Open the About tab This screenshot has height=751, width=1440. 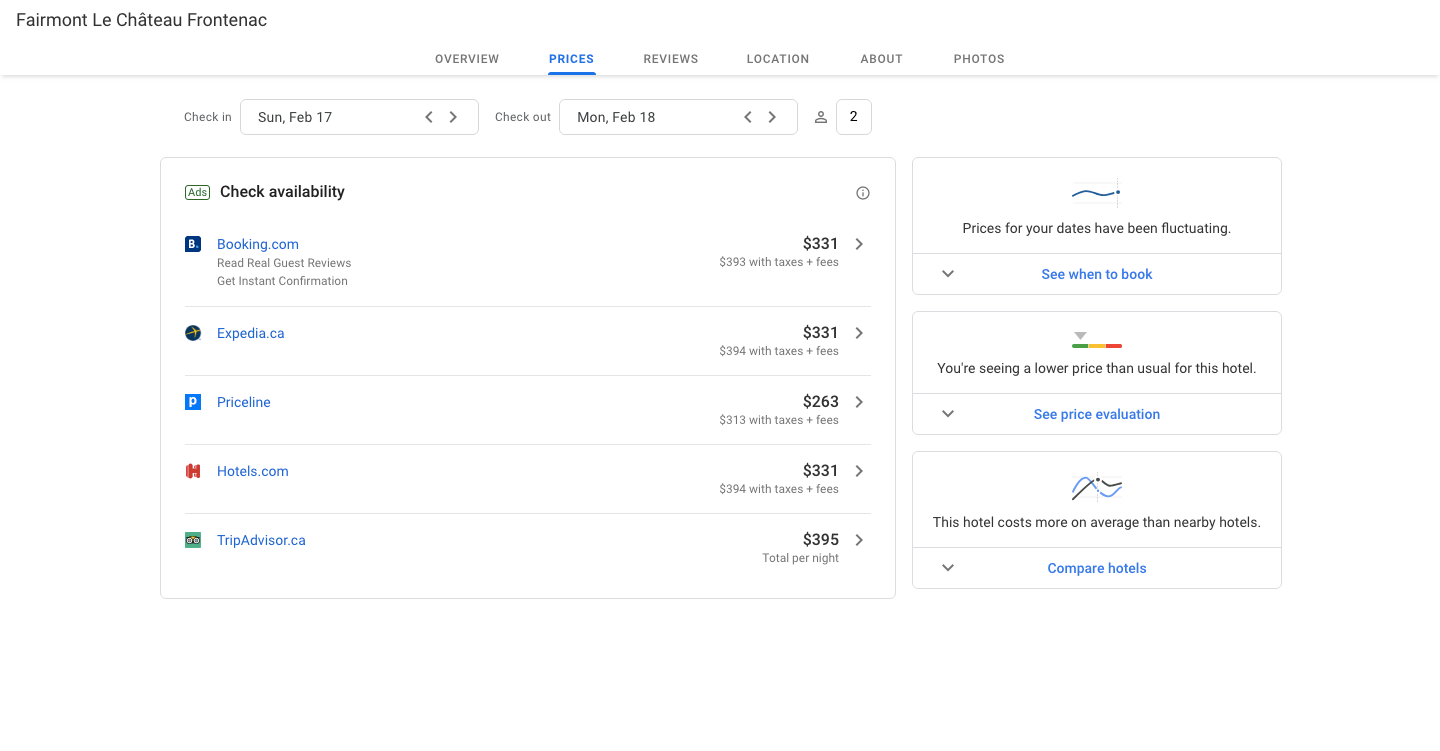(882, 59)
